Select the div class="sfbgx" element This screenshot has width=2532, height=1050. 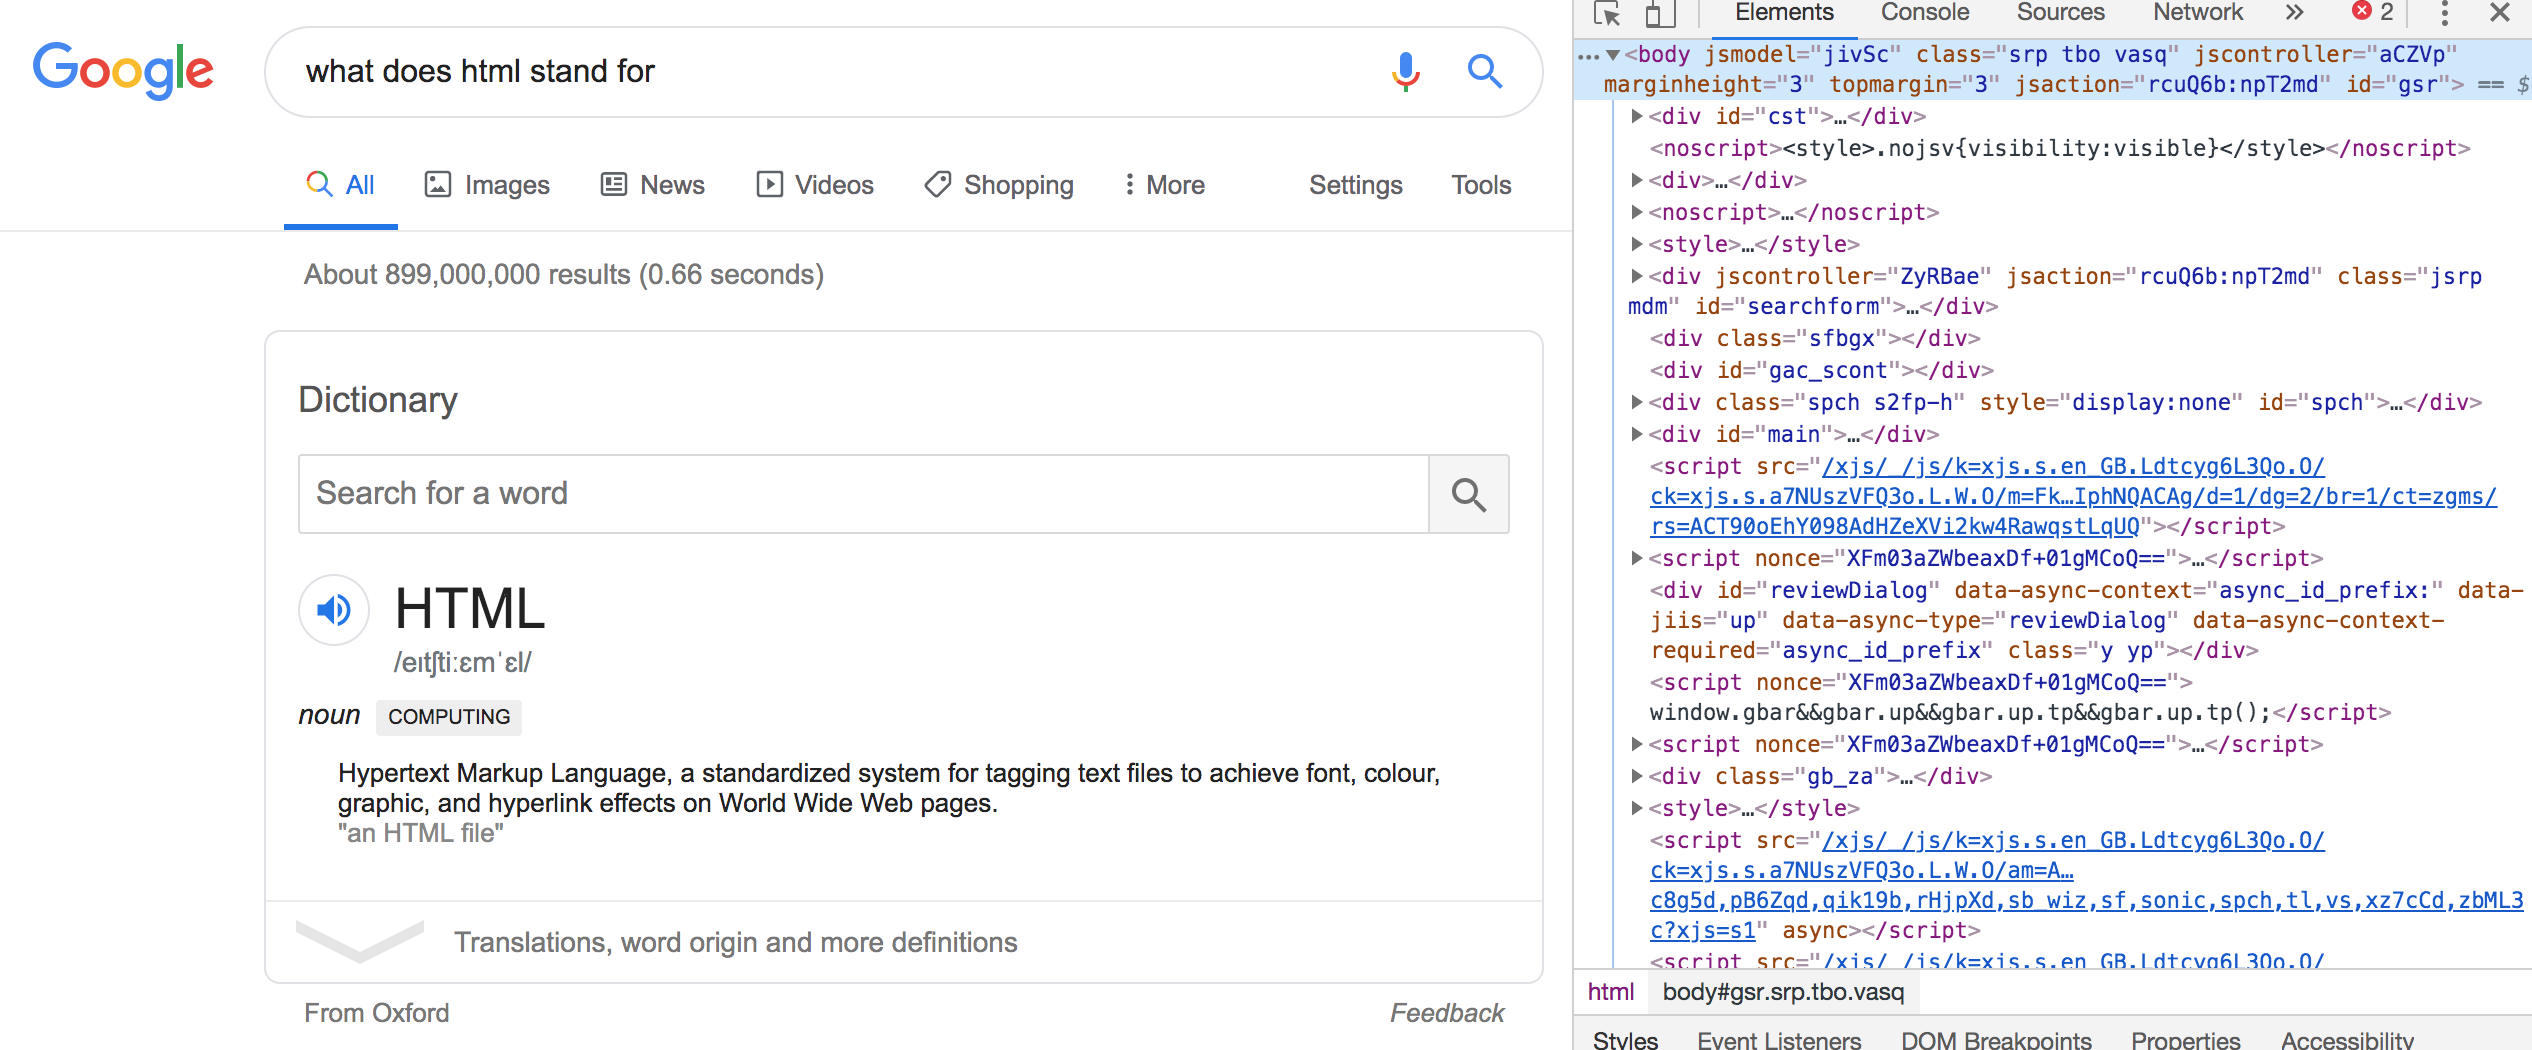point(1815,339)
